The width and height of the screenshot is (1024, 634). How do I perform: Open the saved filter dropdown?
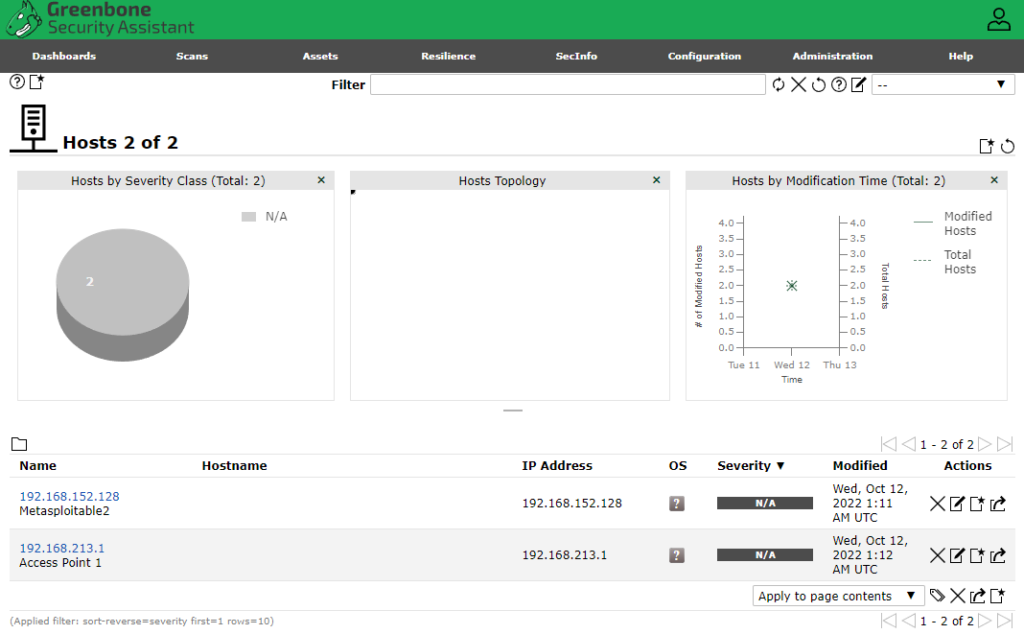[943, 85]
